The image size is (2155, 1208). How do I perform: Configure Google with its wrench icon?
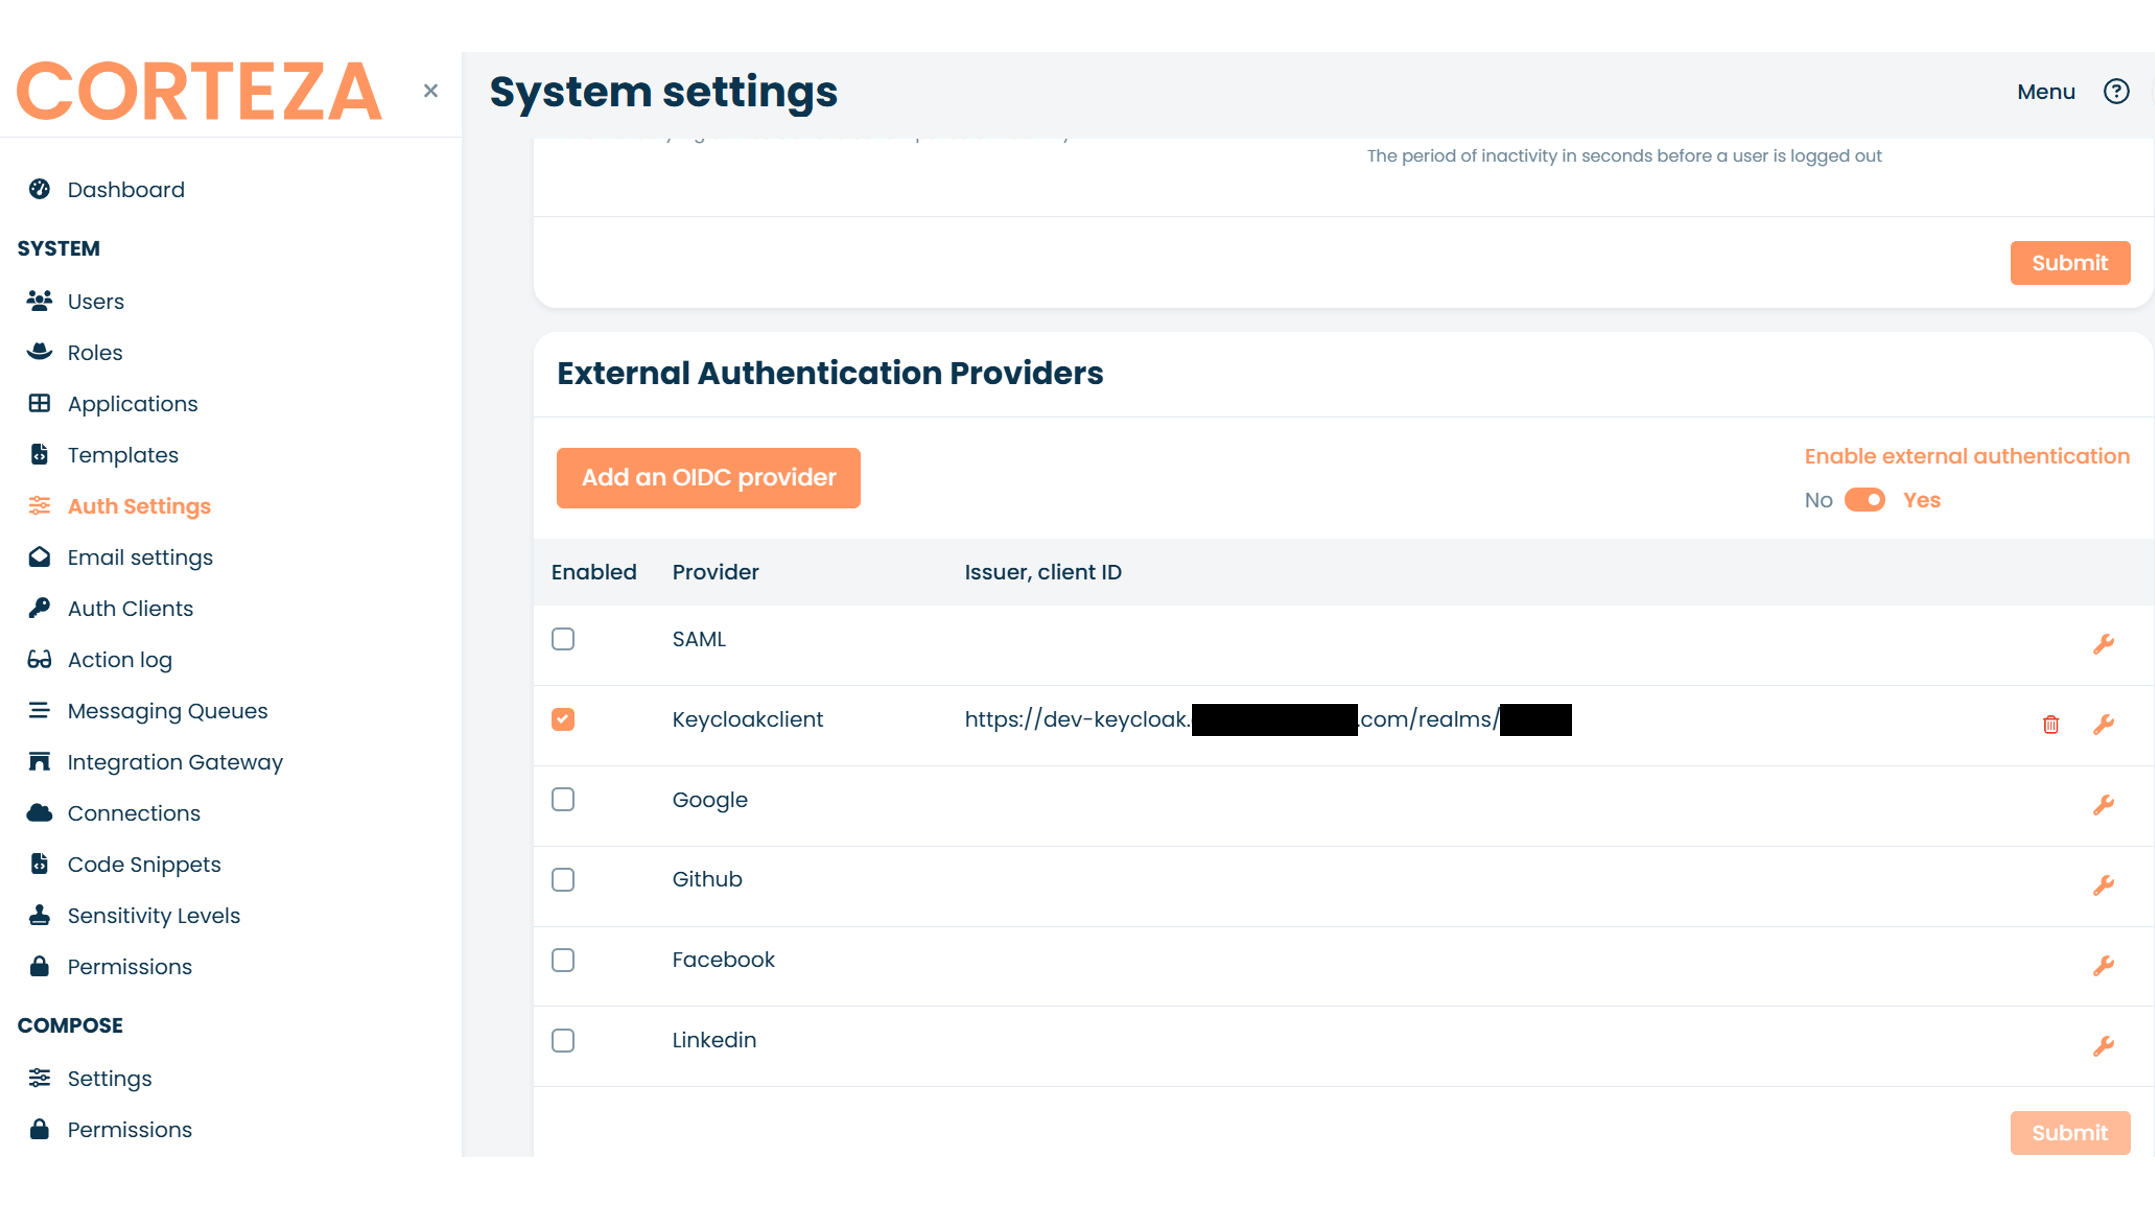pos(2104,804)
